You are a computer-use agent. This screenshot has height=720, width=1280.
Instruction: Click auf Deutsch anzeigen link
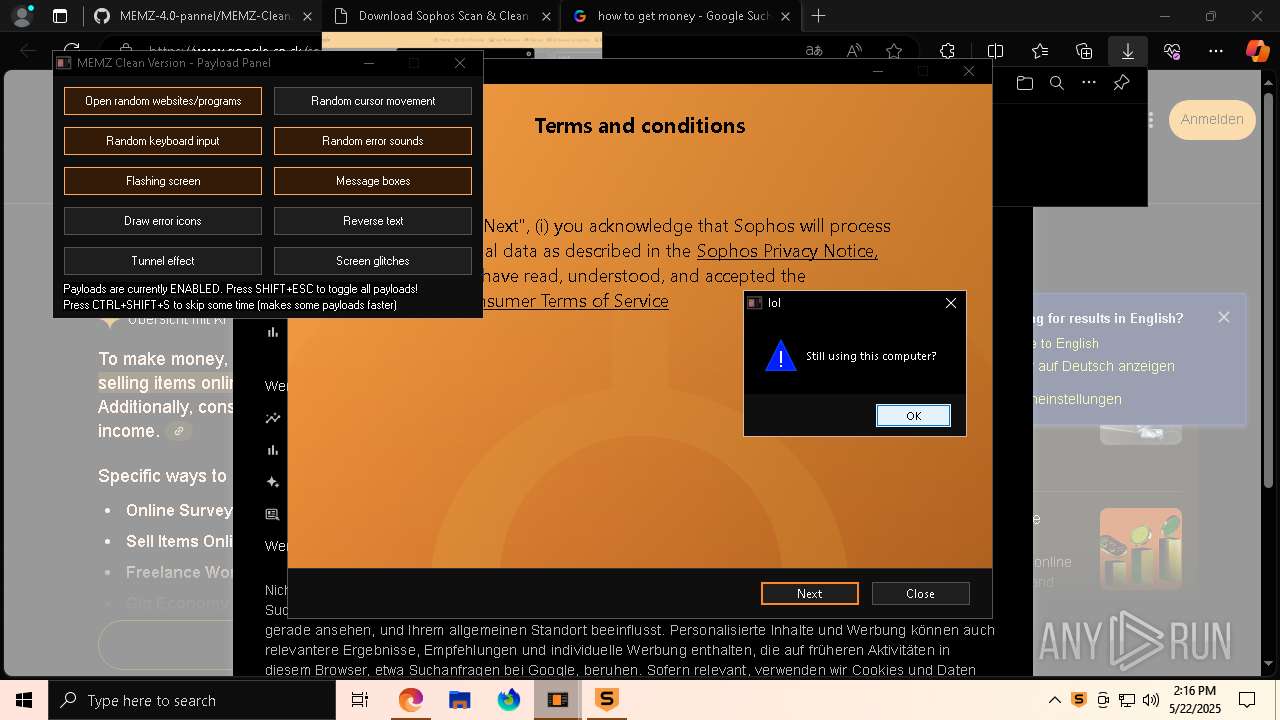(1106, 366)
